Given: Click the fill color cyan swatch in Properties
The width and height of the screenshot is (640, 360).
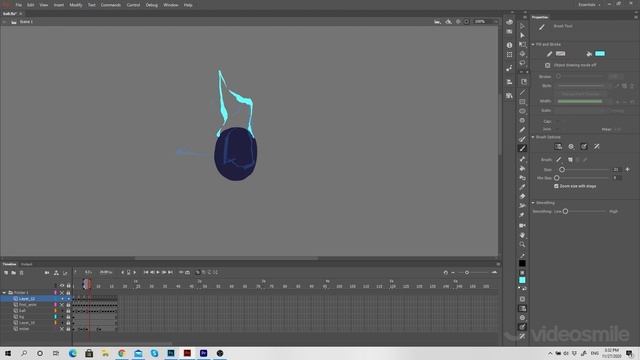Looking at the screenshot, I should click(600, 53).
